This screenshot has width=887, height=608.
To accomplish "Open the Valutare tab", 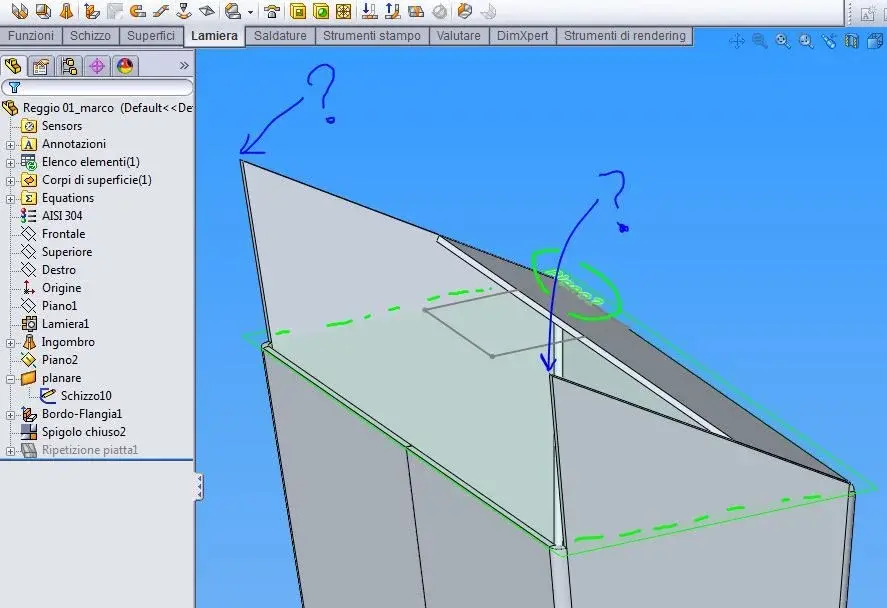I will (459, 36).
